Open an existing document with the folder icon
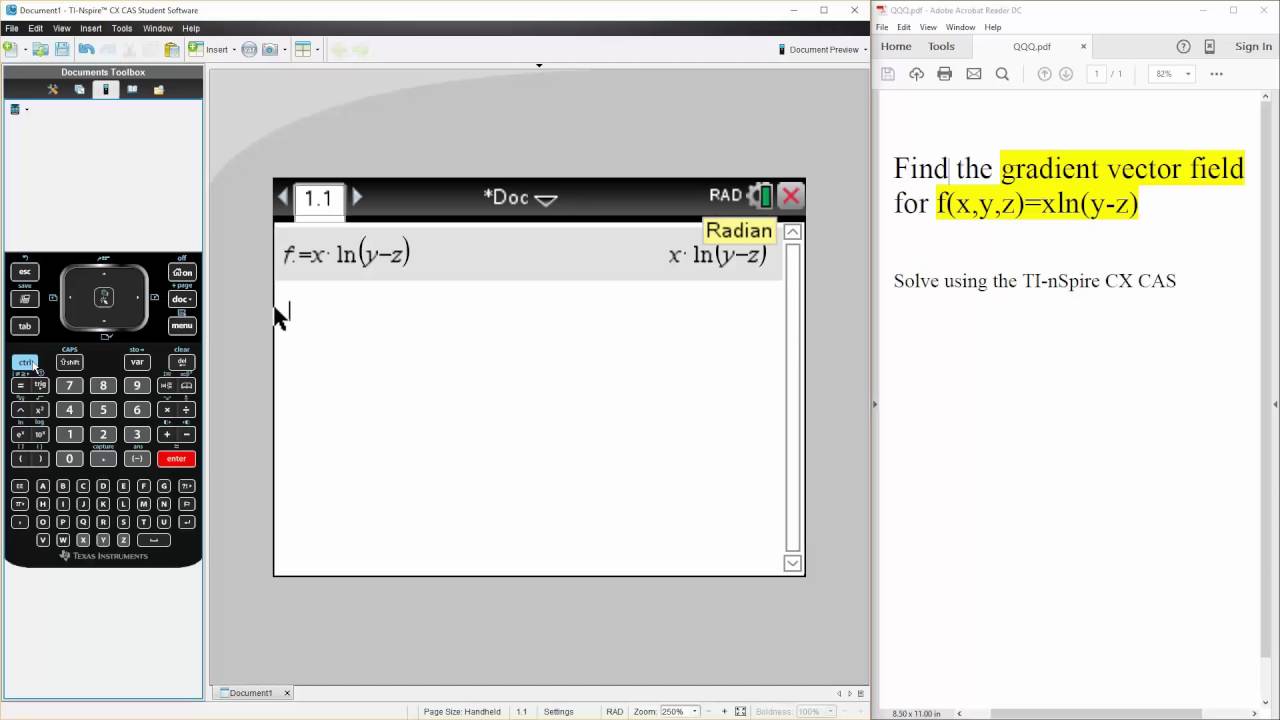1280x720 pixels. point(40,49)
